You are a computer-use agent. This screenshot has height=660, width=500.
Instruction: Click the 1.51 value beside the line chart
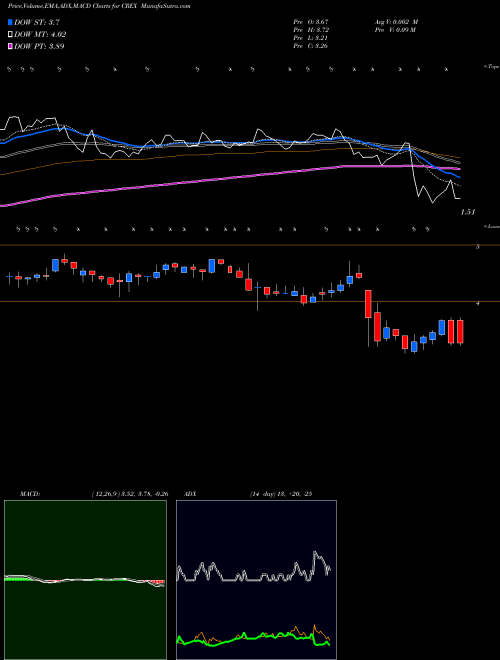click(x=468, y=212)
